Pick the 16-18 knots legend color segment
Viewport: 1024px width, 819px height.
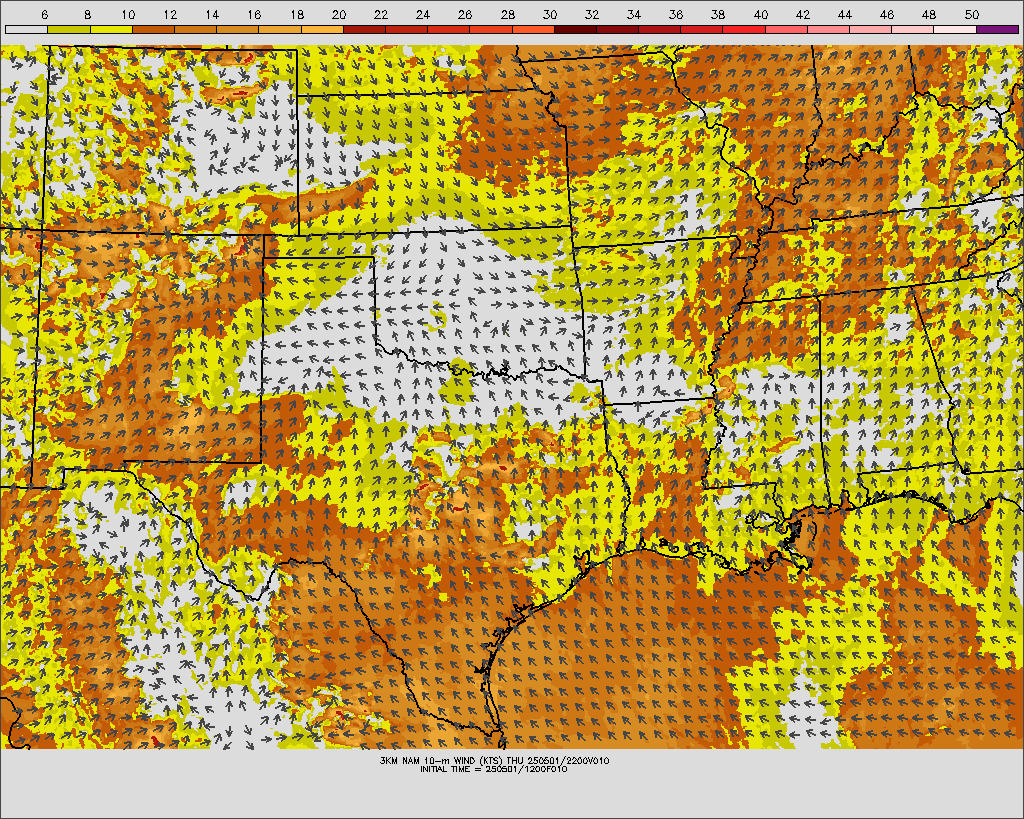(x=280, y=29)
